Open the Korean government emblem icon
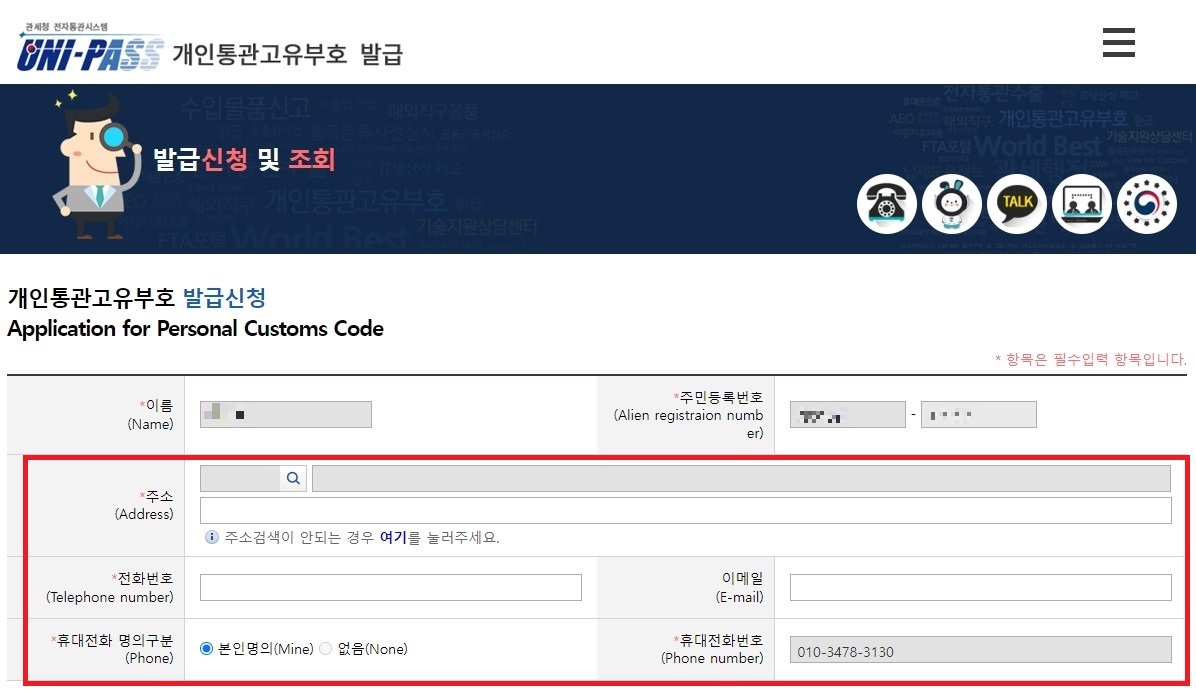Screen dimensions: 1196x693 pyautogui.click(x=1147, y=202)
